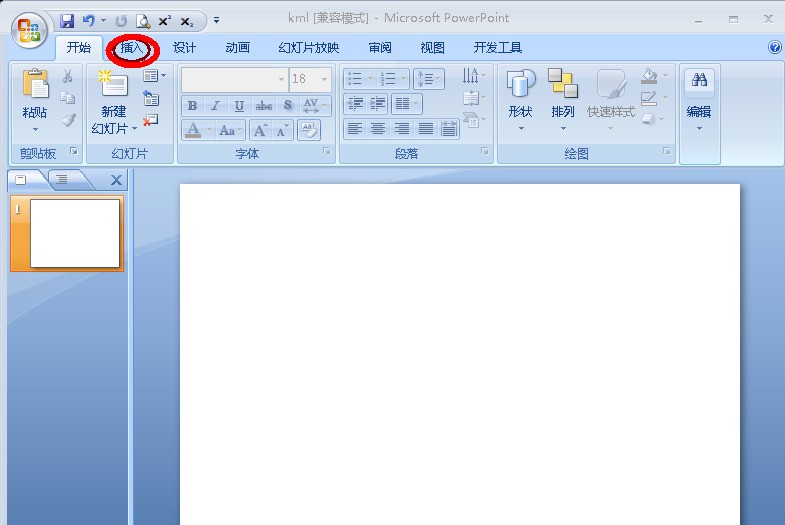Viewport: 785px width, 525px height.
Task: Click the Arrange icon in Drawing group
Action: pyautogui.click(x=563, y=83)
